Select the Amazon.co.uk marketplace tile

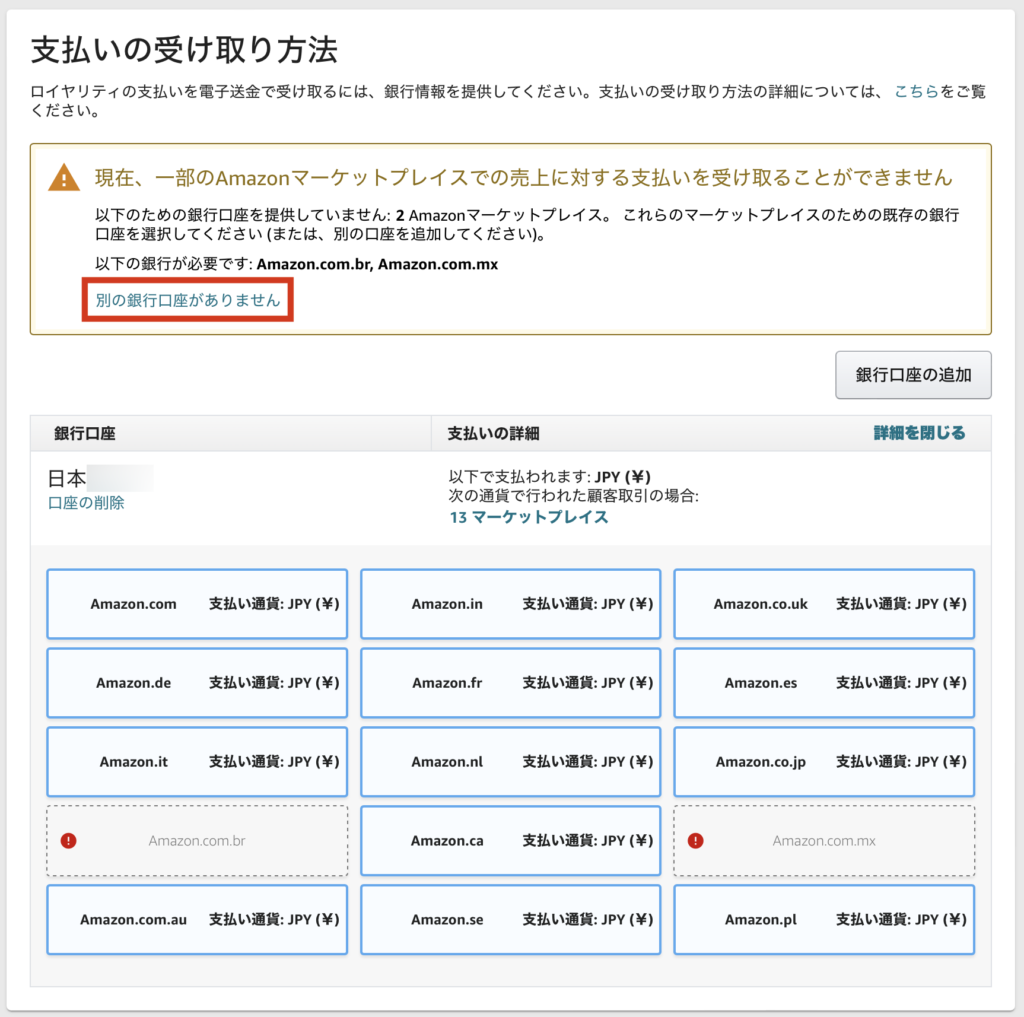click(823, 604)
